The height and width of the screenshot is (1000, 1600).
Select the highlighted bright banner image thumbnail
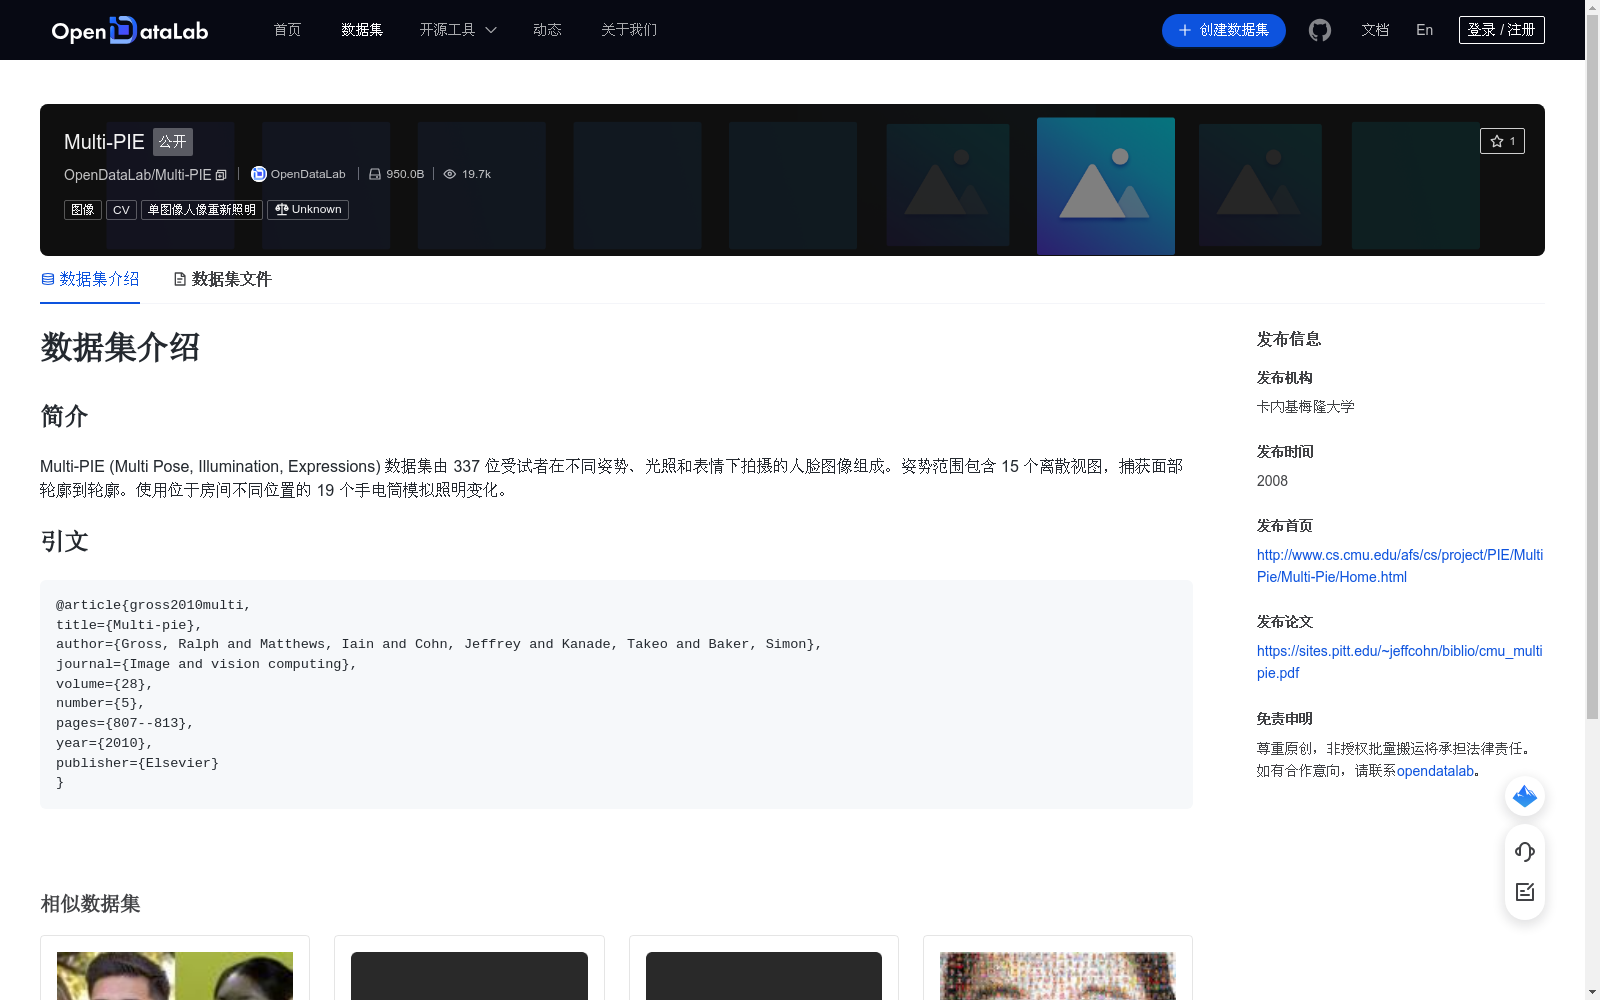click(1106, 186)
